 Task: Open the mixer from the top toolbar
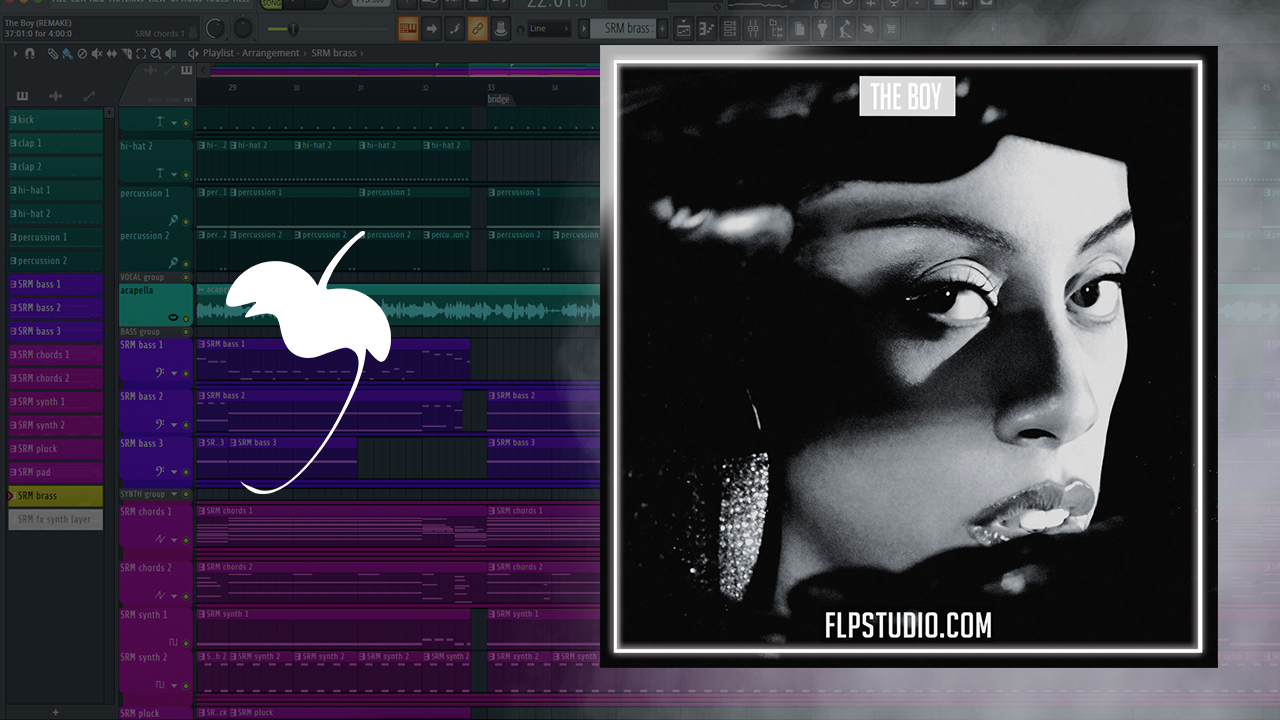752,28
